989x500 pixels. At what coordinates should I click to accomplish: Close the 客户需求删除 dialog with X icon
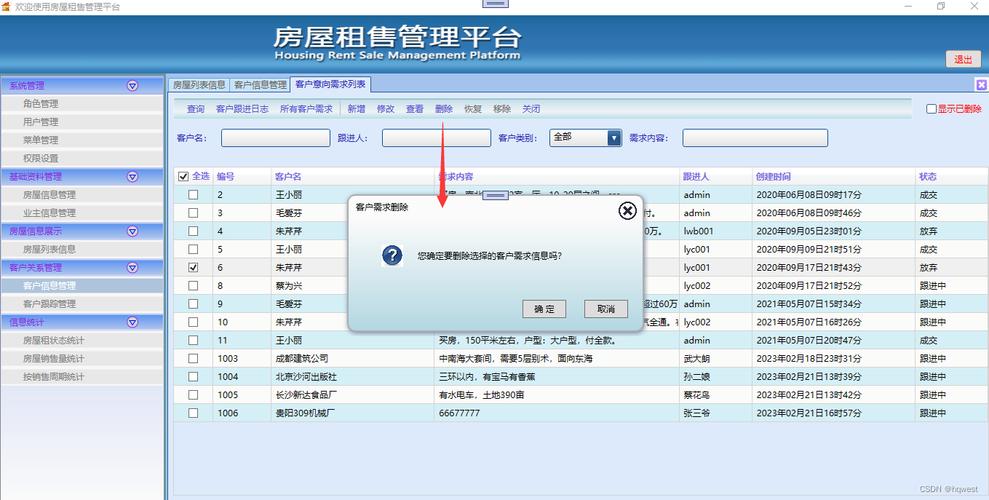click(627, 211)
